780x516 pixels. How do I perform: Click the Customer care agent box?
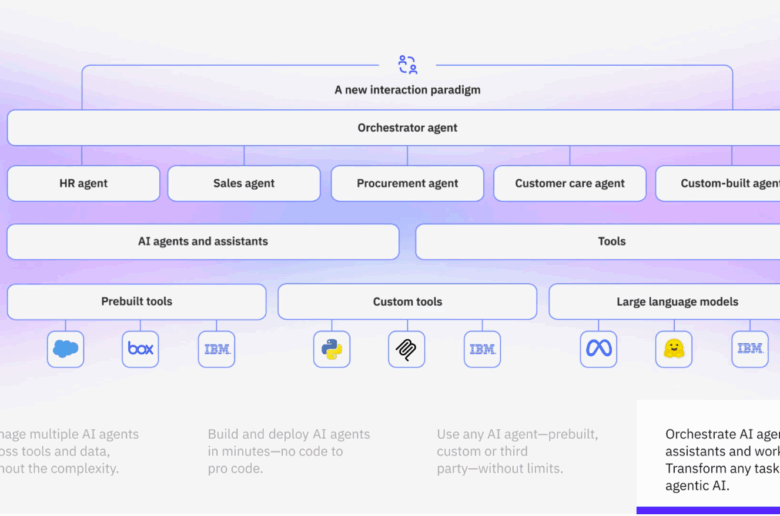click(x=570, y=184)
